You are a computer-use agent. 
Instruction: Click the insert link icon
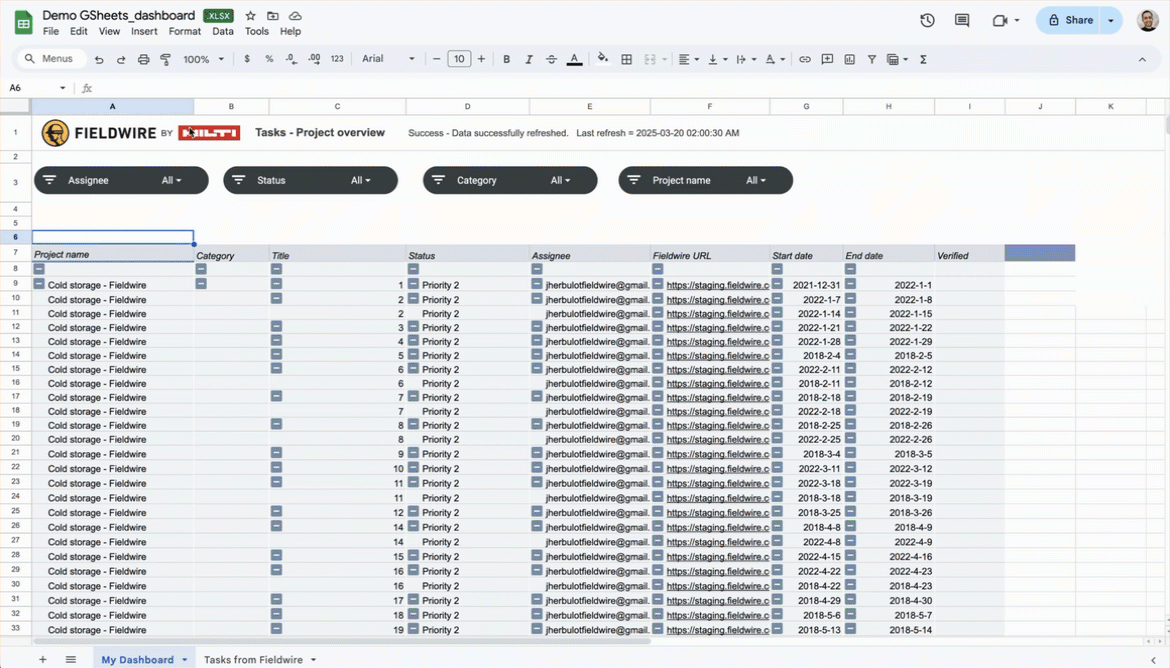pos(805,60)
